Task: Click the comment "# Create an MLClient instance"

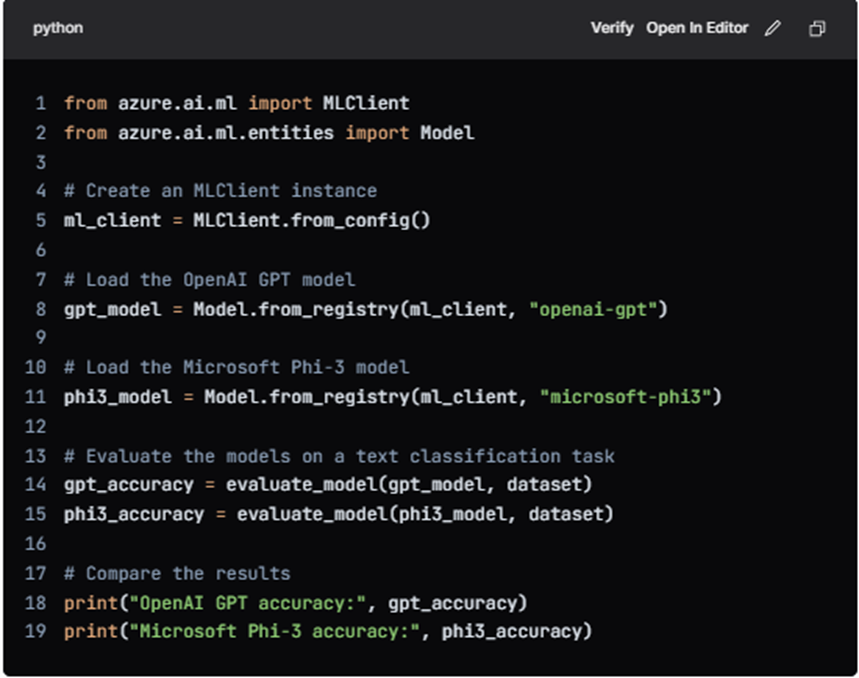Action: pyautogui.click(x=220, y=191)
